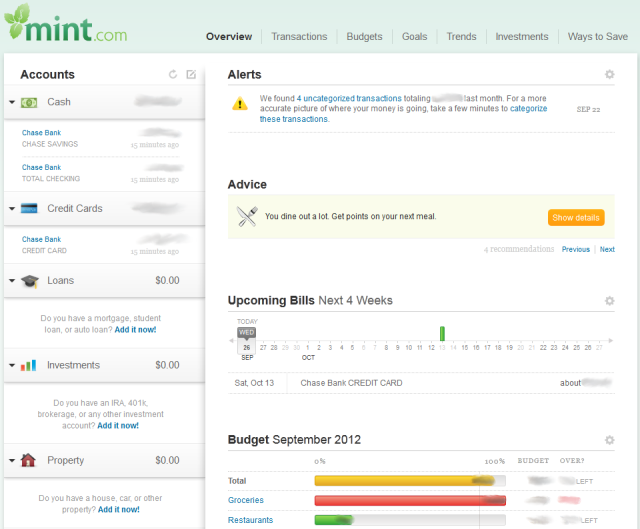Open the Trends tab
This screenshot has height=529, width=640.
tap(461, 37)
